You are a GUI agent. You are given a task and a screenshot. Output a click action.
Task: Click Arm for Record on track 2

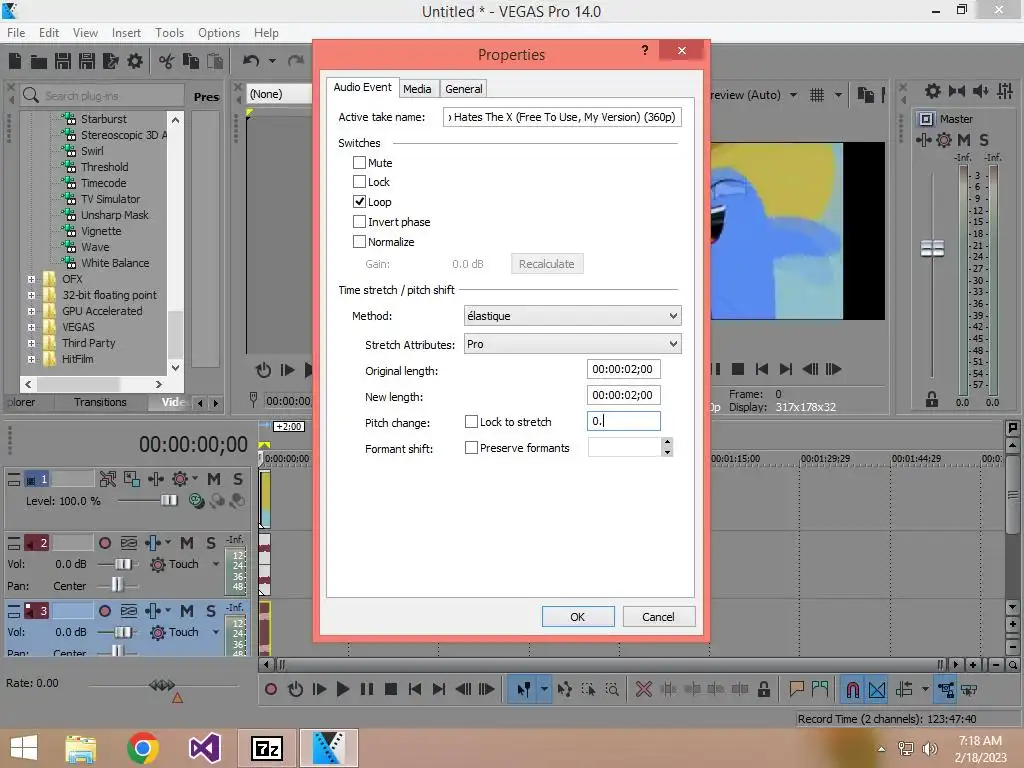(104, 543)
